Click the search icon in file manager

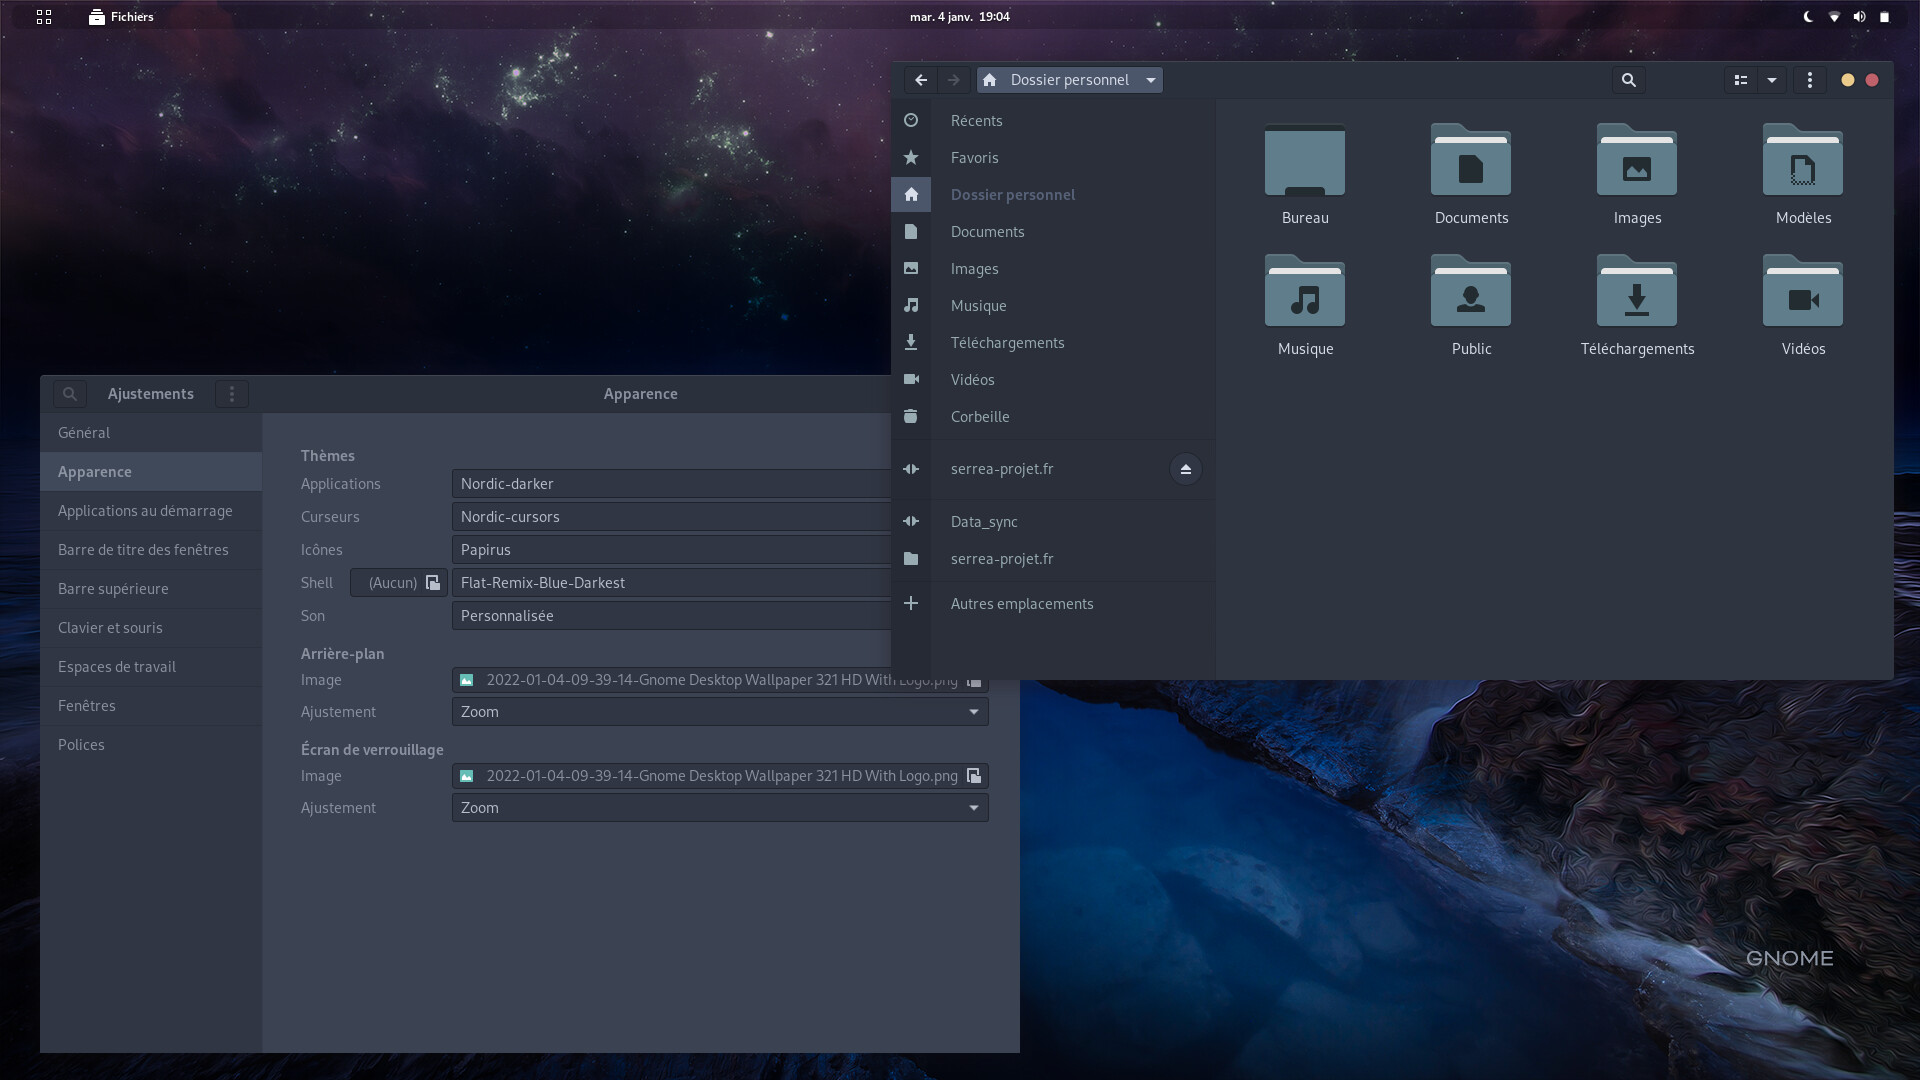pyautogui.click(x=1629, y=79)
